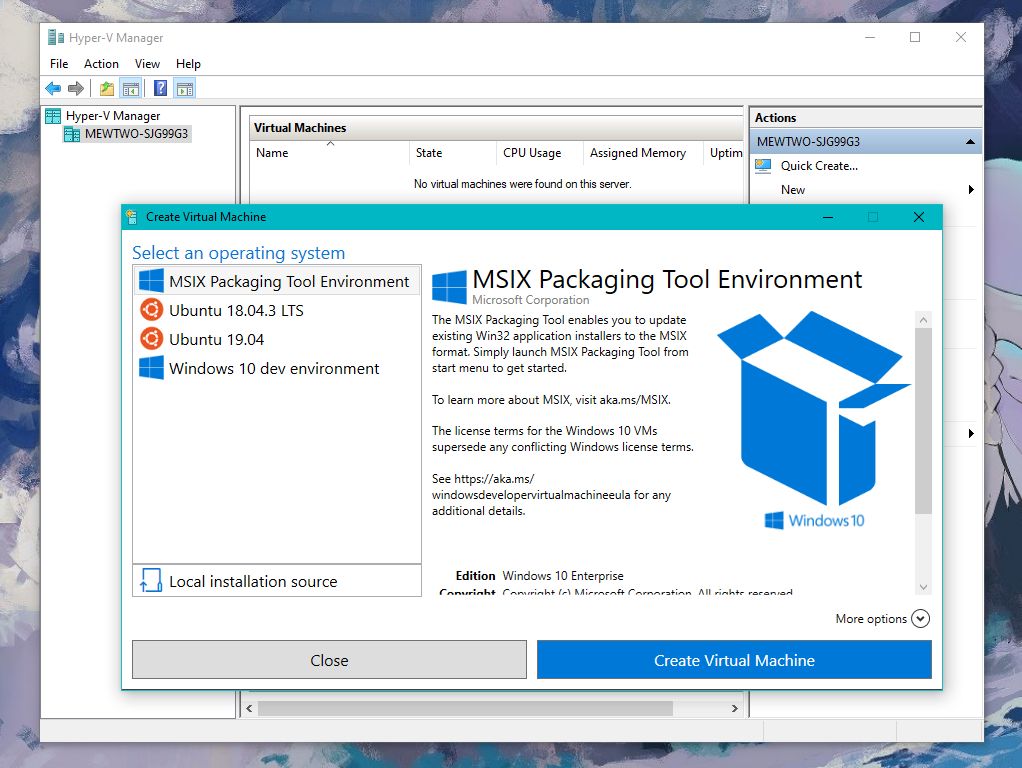
Task: Select MSIX Packaging Tool Environment in OS list
Action: click(x=277, y=281)
